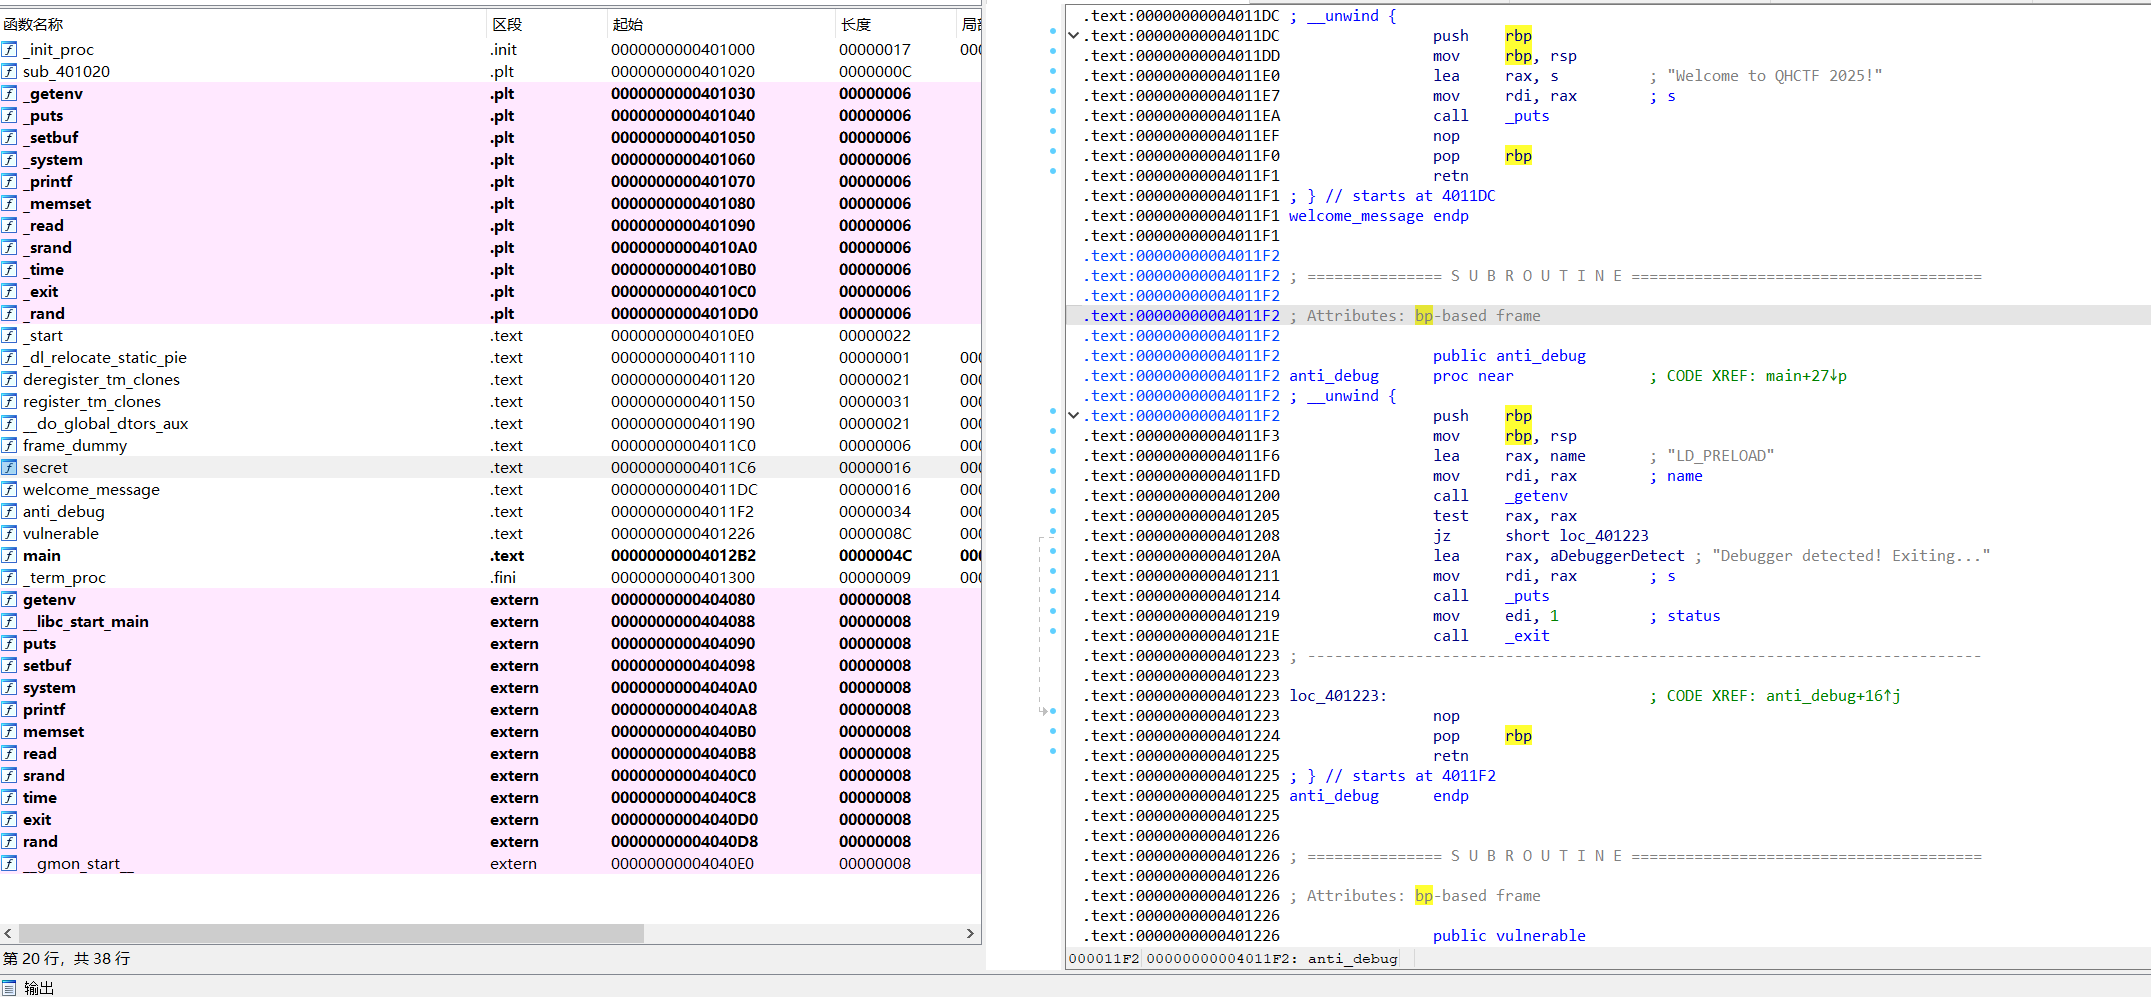Follow the _getenv call operand in disassembly
Screen dimensions: 2151x997
[x=1536, y=495]
